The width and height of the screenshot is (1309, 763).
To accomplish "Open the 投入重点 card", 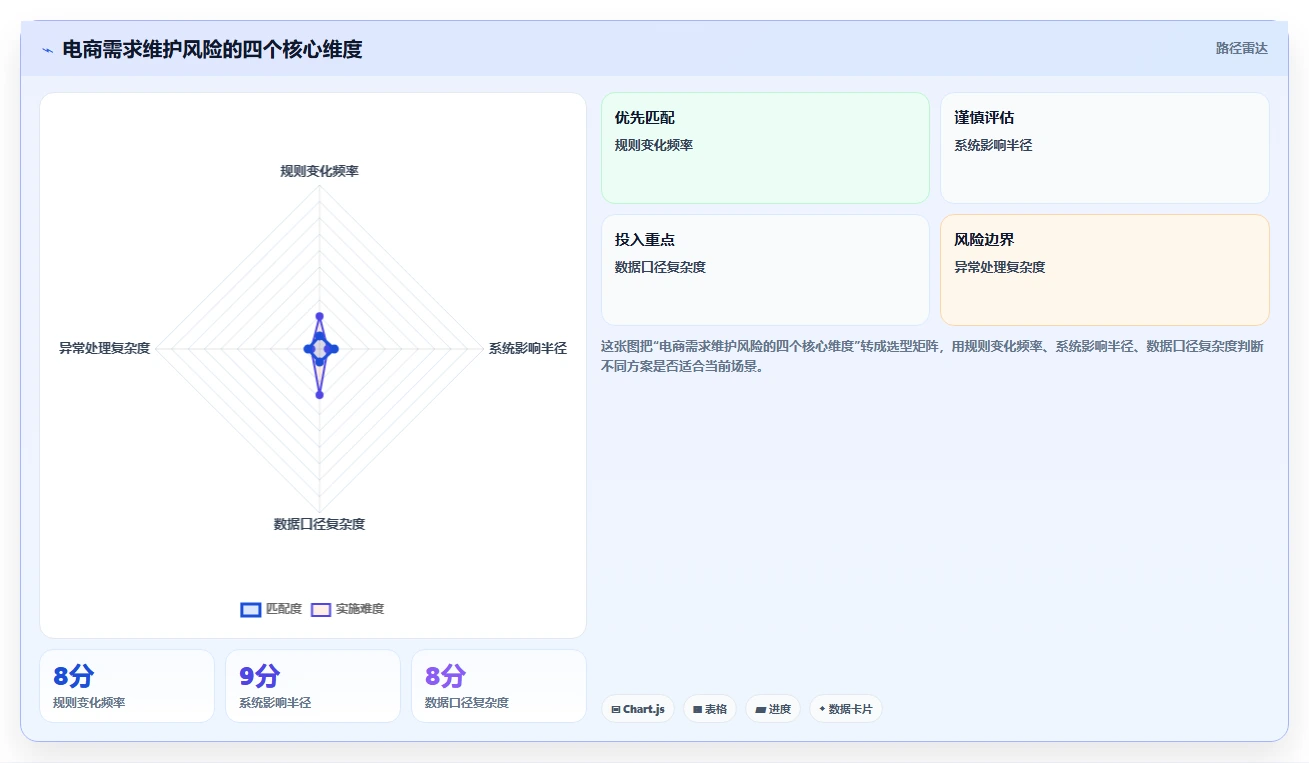I will (x=765, y=270).
